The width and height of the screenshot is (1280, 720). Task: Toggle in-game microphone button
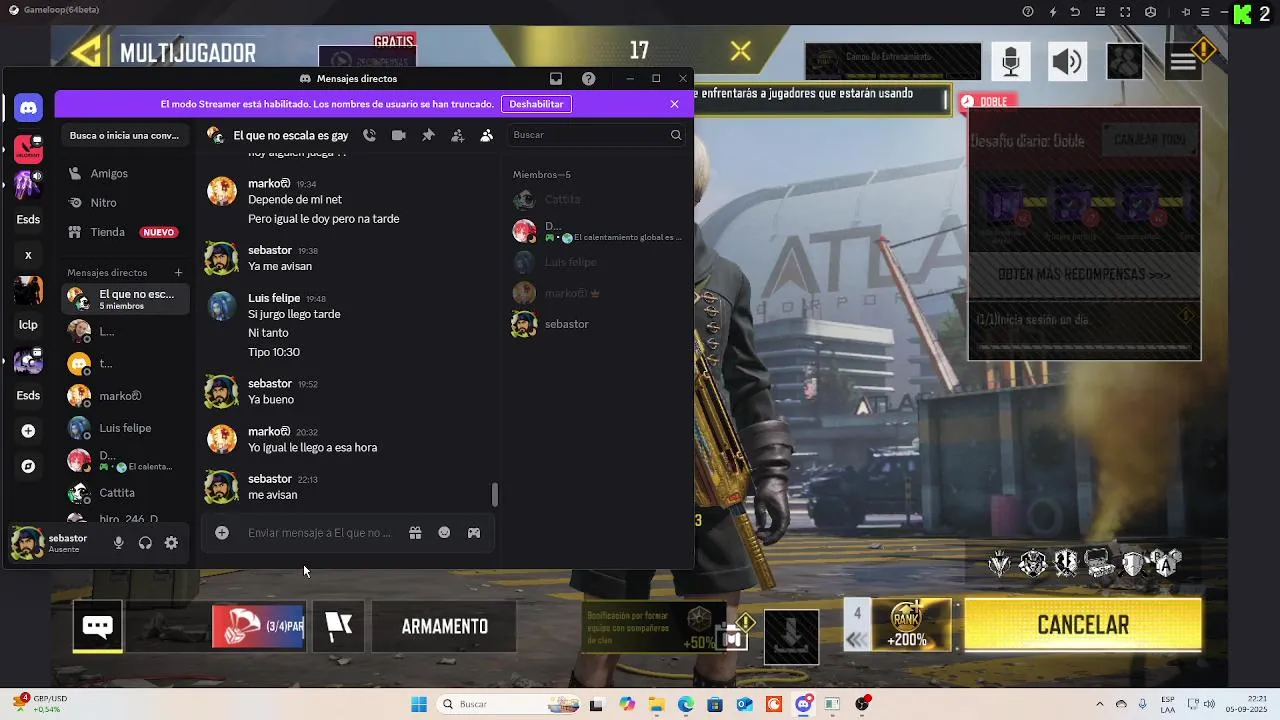click(1011, 62)
